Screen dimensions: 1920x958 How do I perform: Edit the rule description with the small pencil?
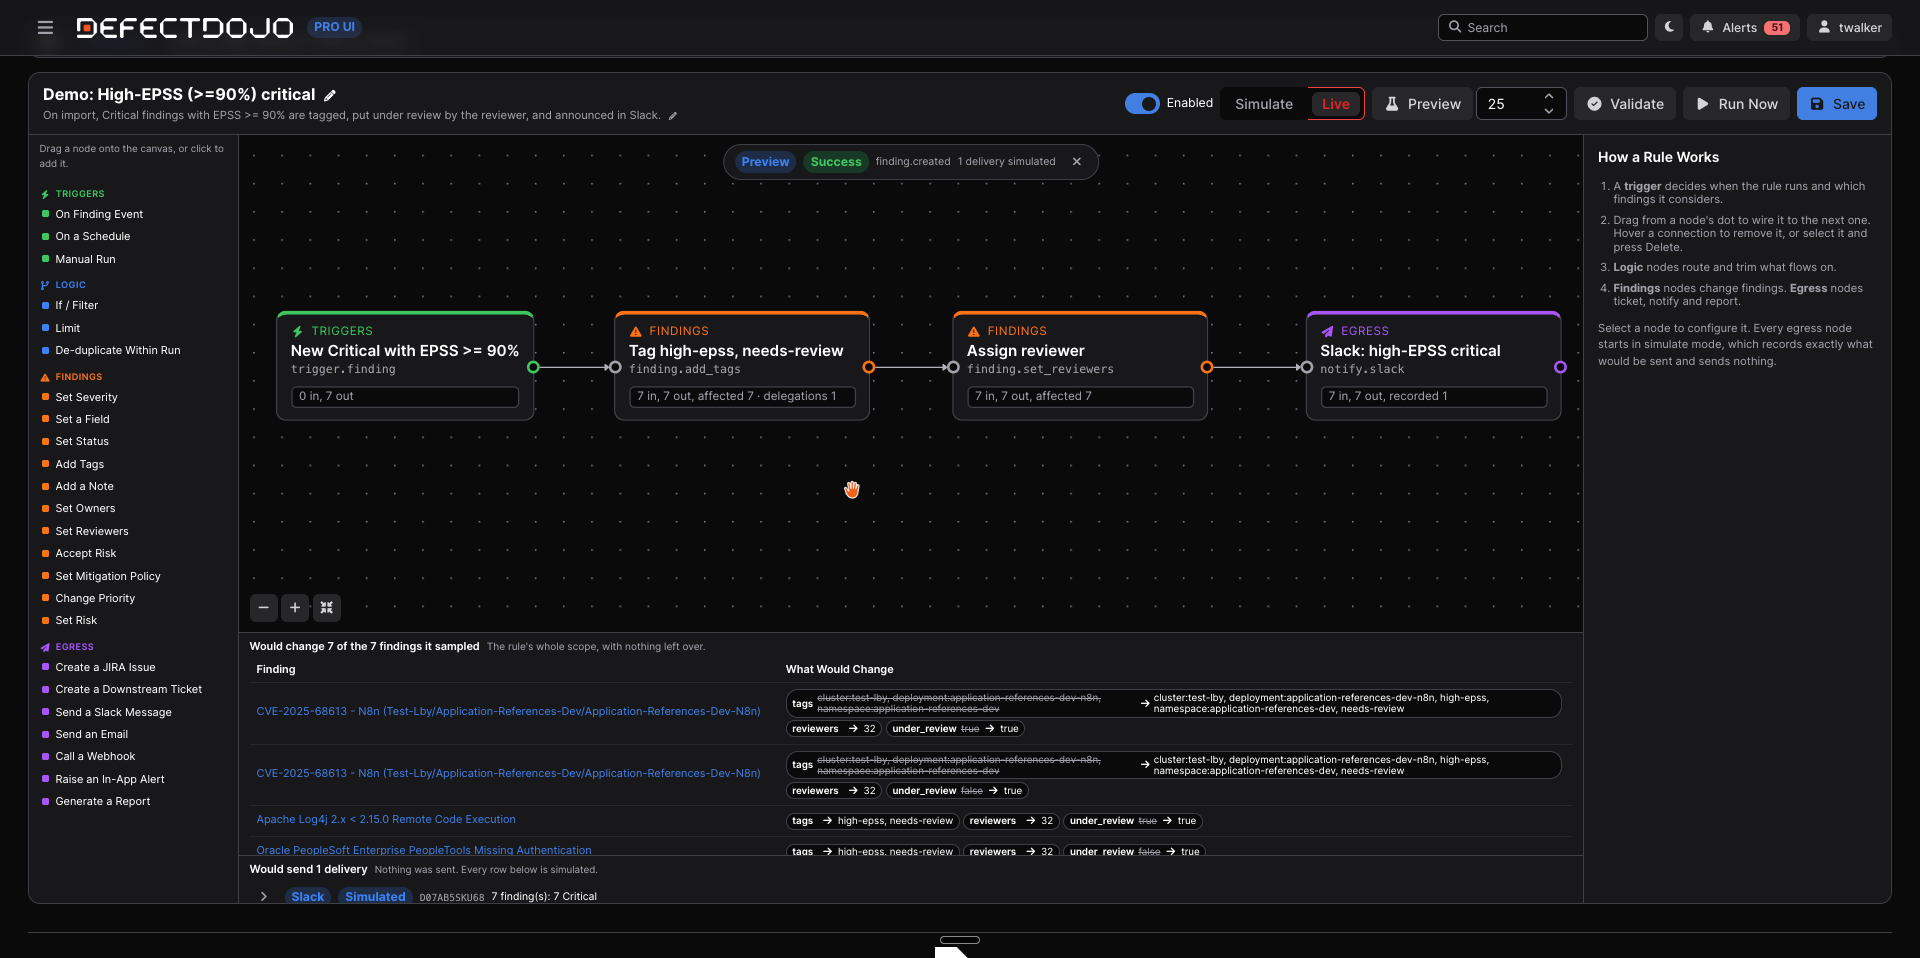[x=673, y=116]
